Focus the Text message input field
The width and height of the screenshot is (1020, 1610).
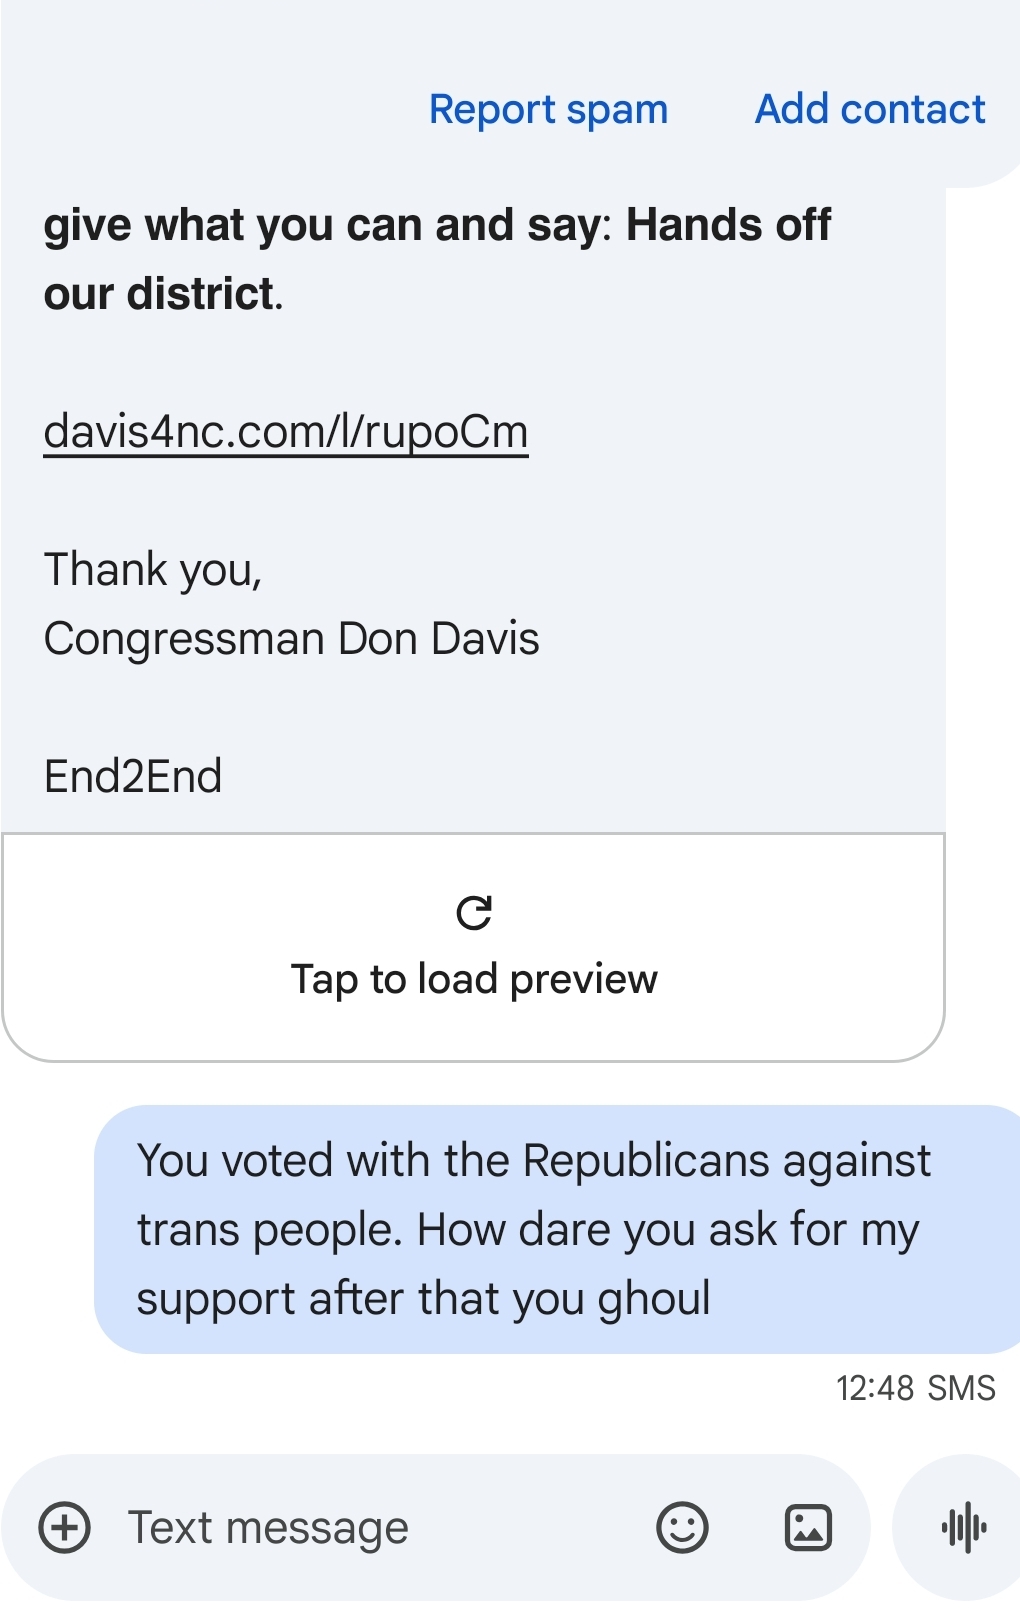pos(380,1528)
